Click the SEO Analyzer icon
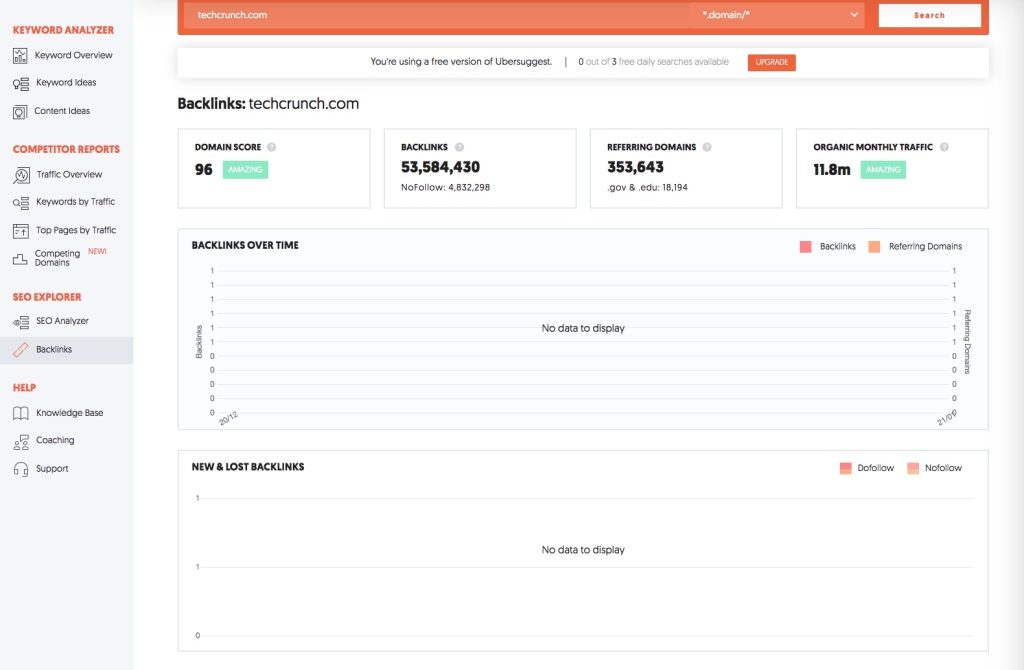The width and height of the screenshot is (1024, 670). click(21, 322)
